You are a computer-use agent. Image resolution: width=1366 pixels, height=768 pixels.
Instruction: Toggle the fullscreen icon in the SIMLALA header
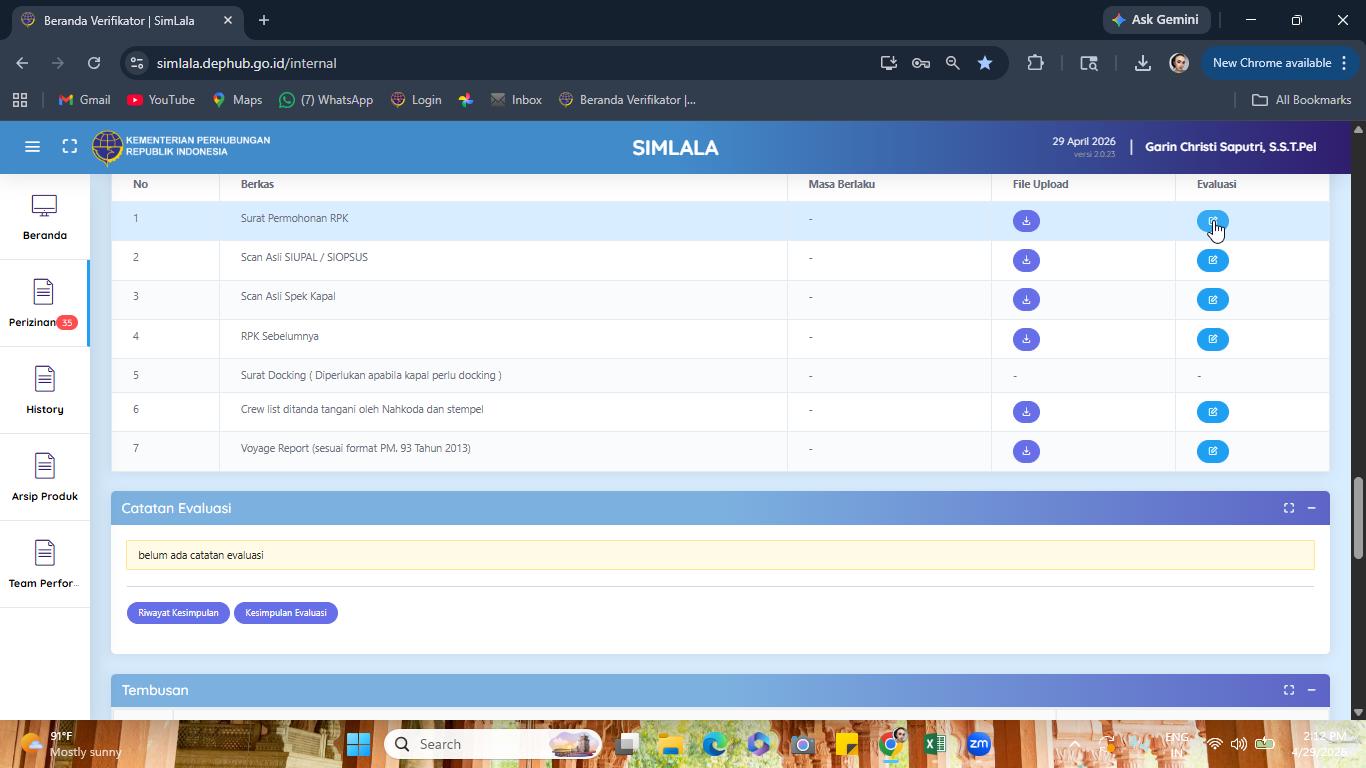pos(69,147)
